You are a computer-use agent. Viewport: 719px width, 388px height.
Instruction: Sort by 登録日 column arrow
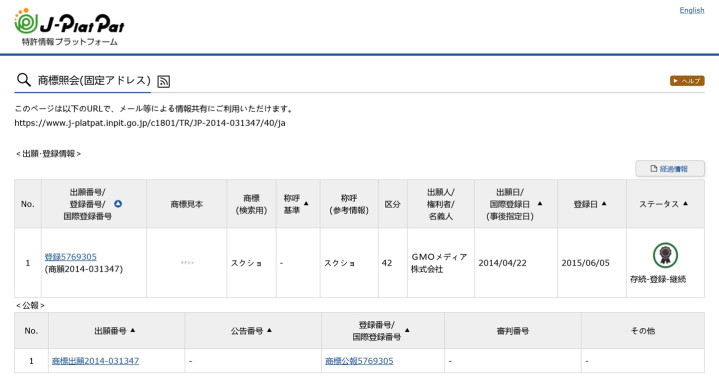click(x=604, y=204)
